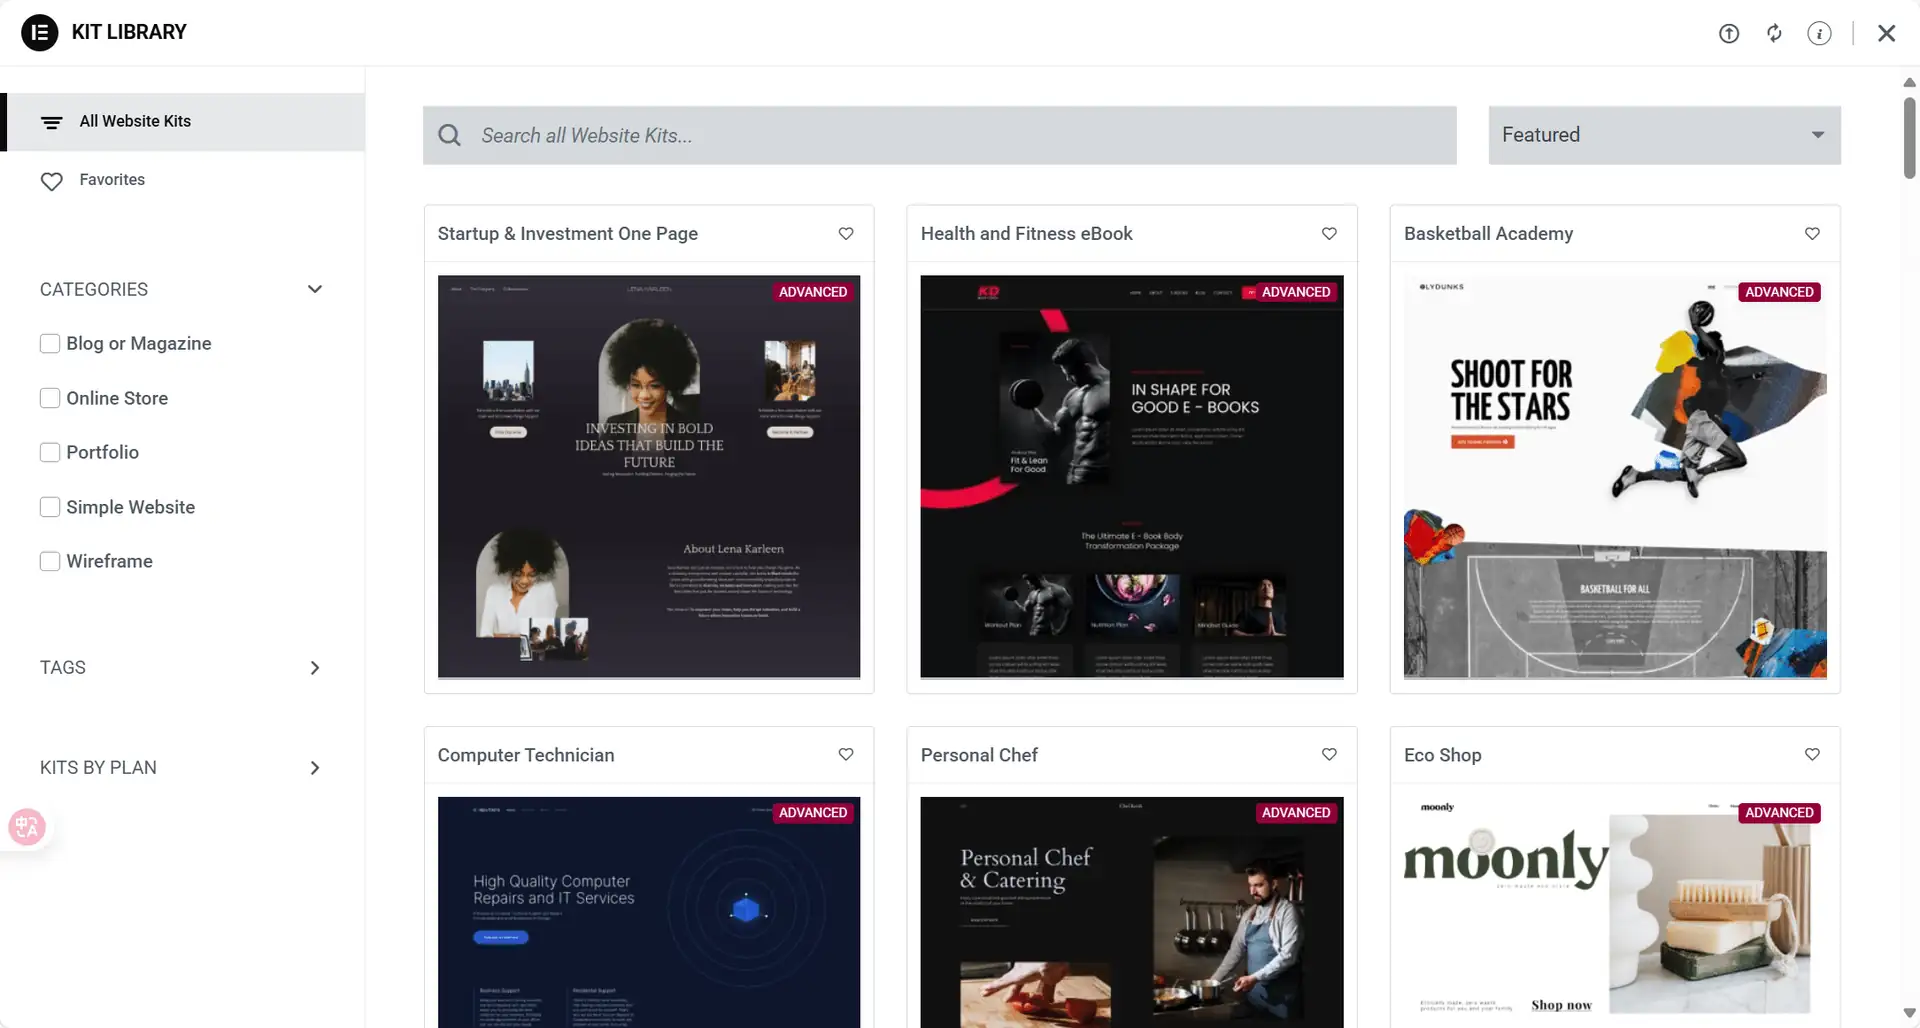Click the Health and Fitness eBook title
Image resolution: width=1920 pixels, height=1028 pixels.
(1027, 233)
